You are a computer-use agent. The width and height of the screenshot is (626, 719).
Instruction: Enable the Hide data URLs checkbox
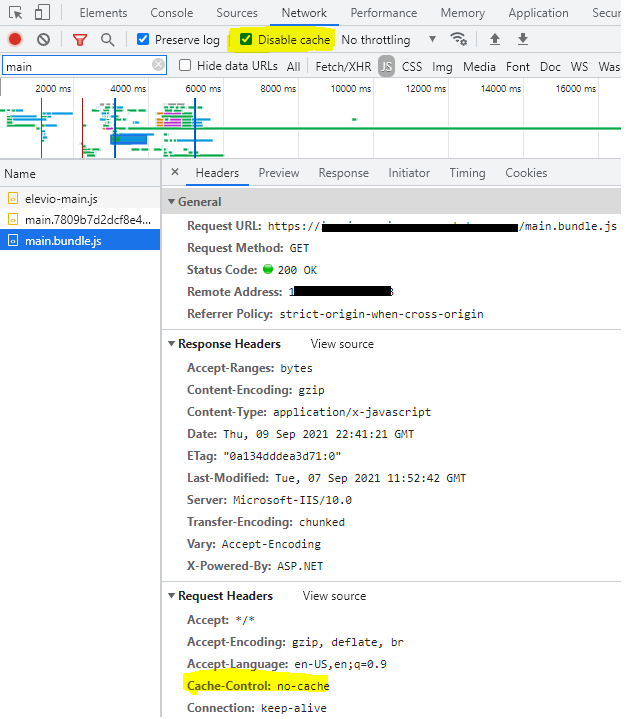pos(185,66)
